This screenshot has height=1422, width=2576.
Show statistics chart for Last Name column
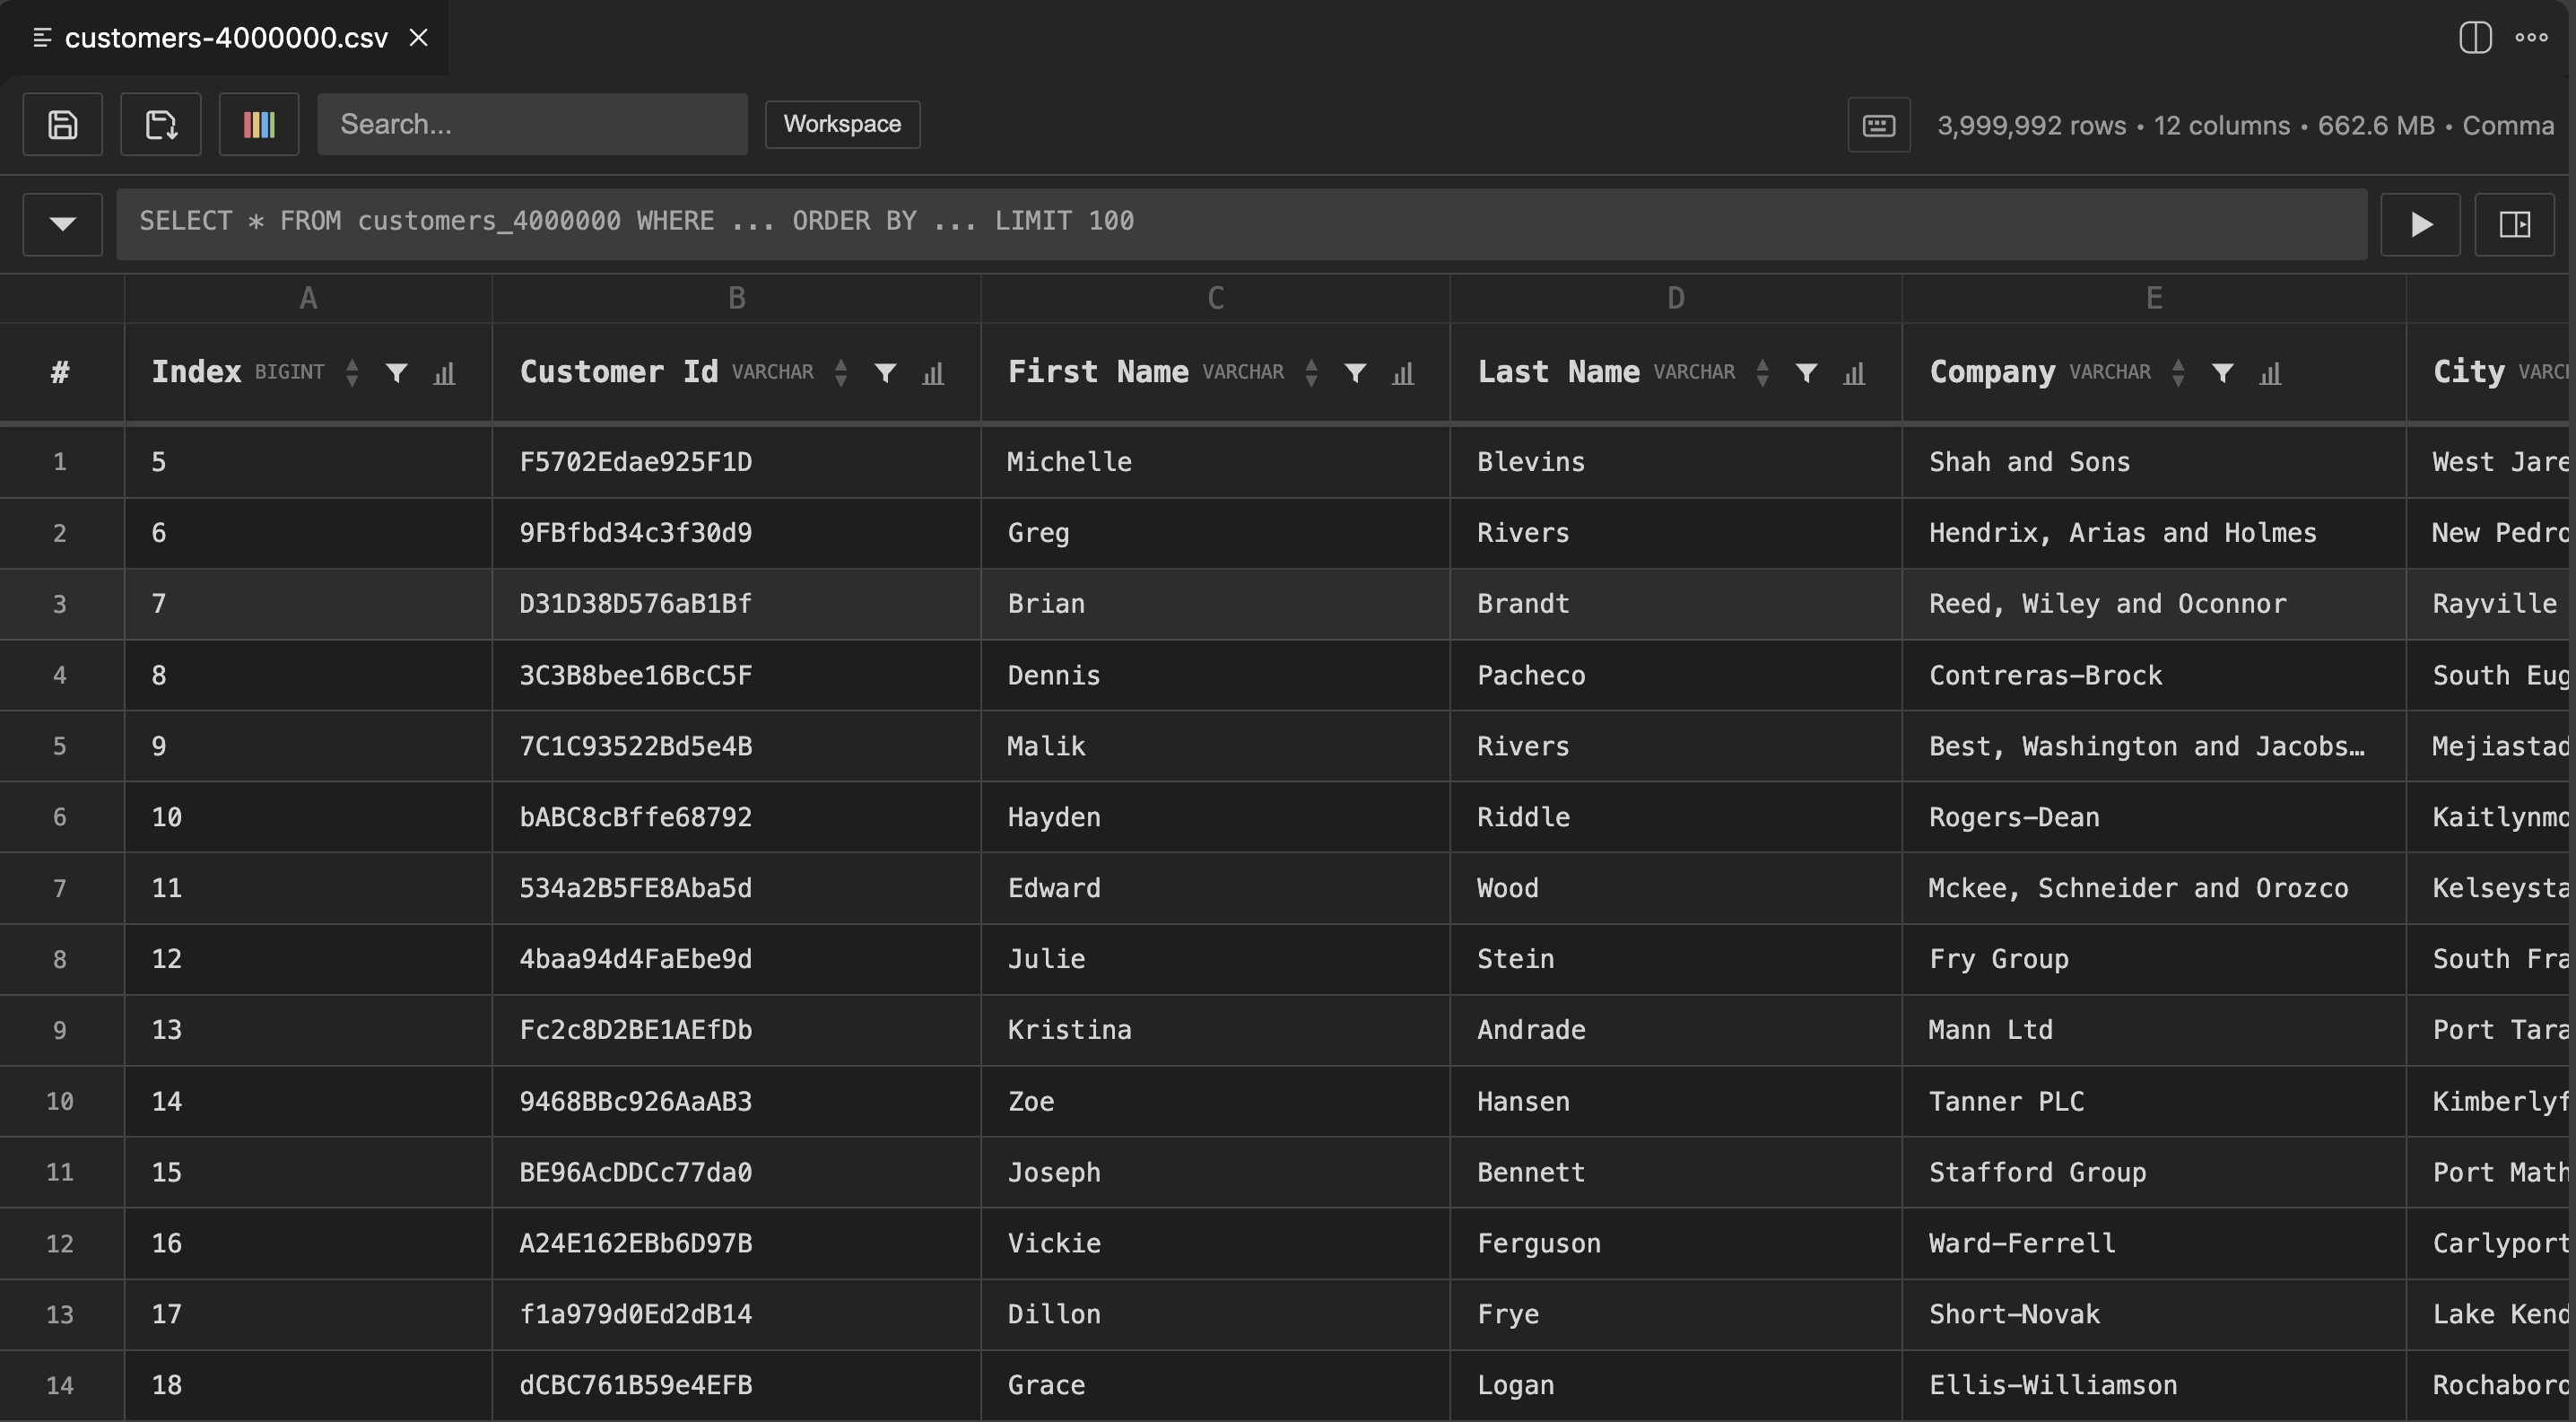point(1854,373)
